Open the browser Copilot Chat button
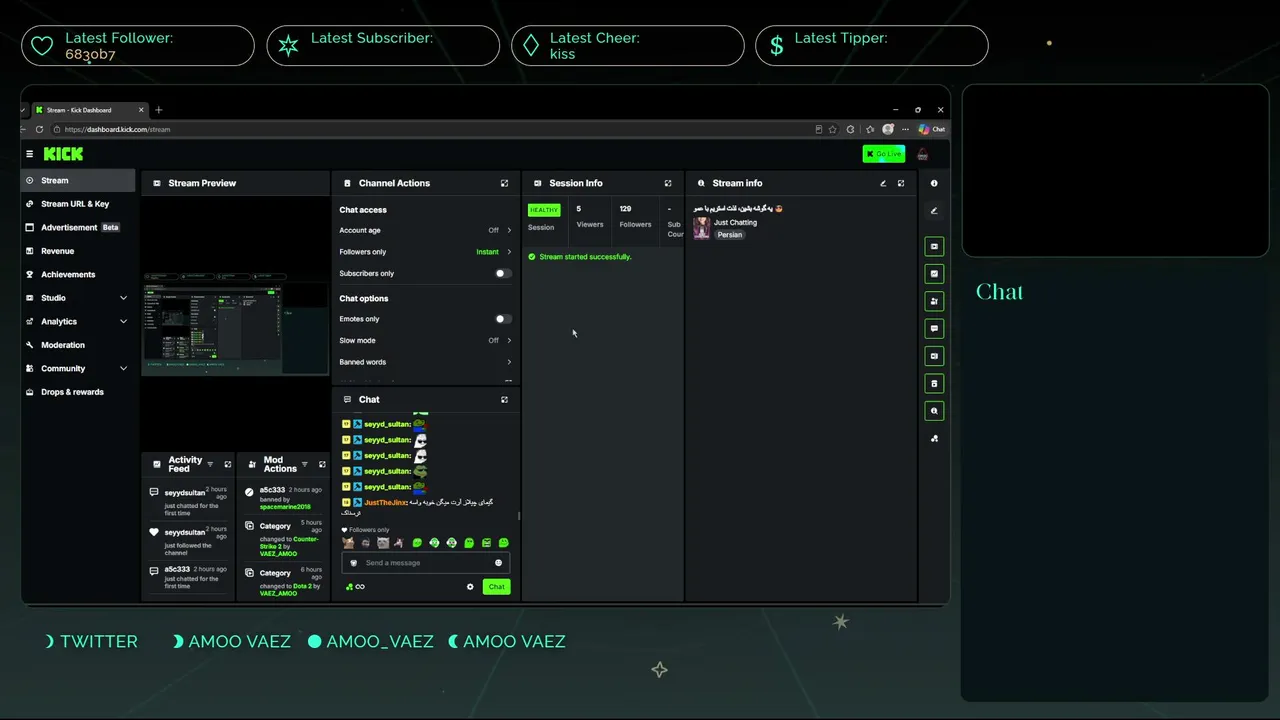Image resolution: width=1280 pixels, height=720 pixels. tap(931, 129)
